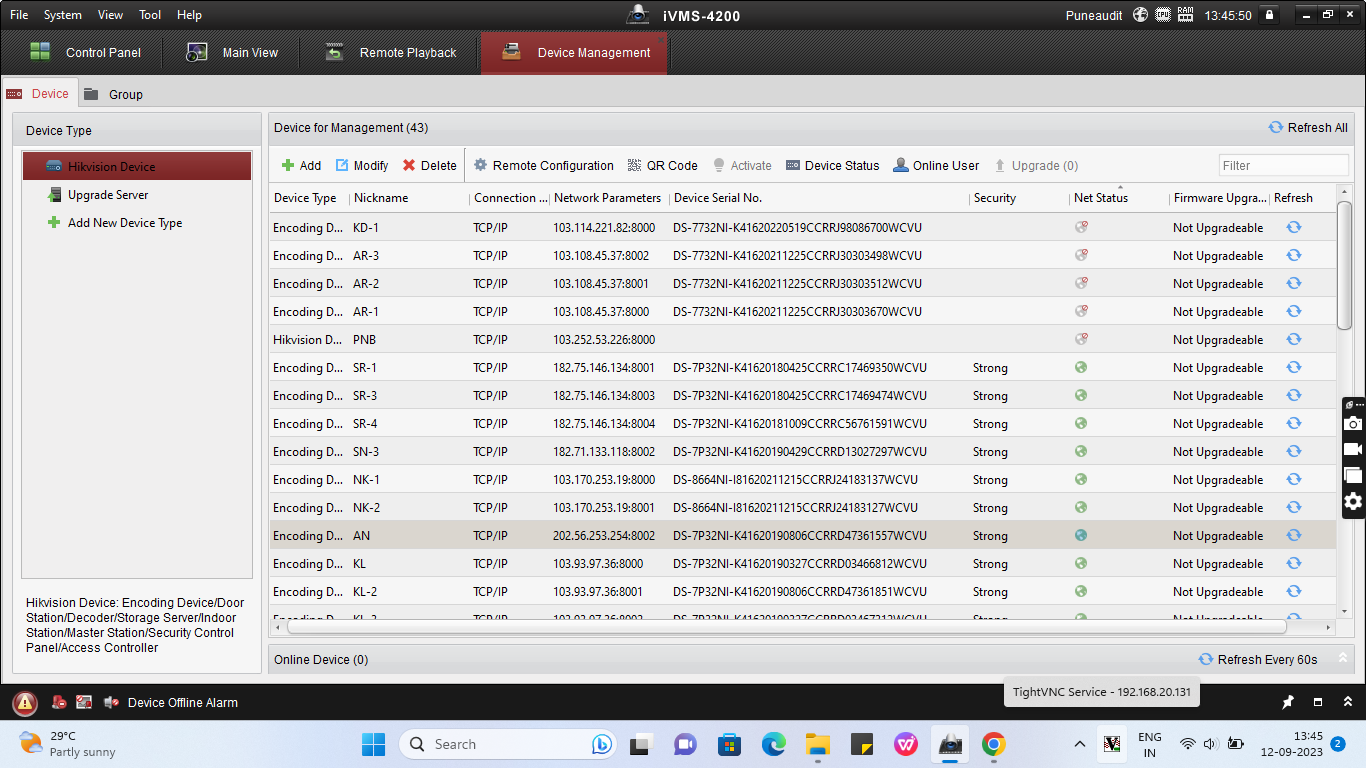Viewport: 1366px width, 768px height.
Task: Click the Windows taskbar Search box
Action: pos(507,744)
